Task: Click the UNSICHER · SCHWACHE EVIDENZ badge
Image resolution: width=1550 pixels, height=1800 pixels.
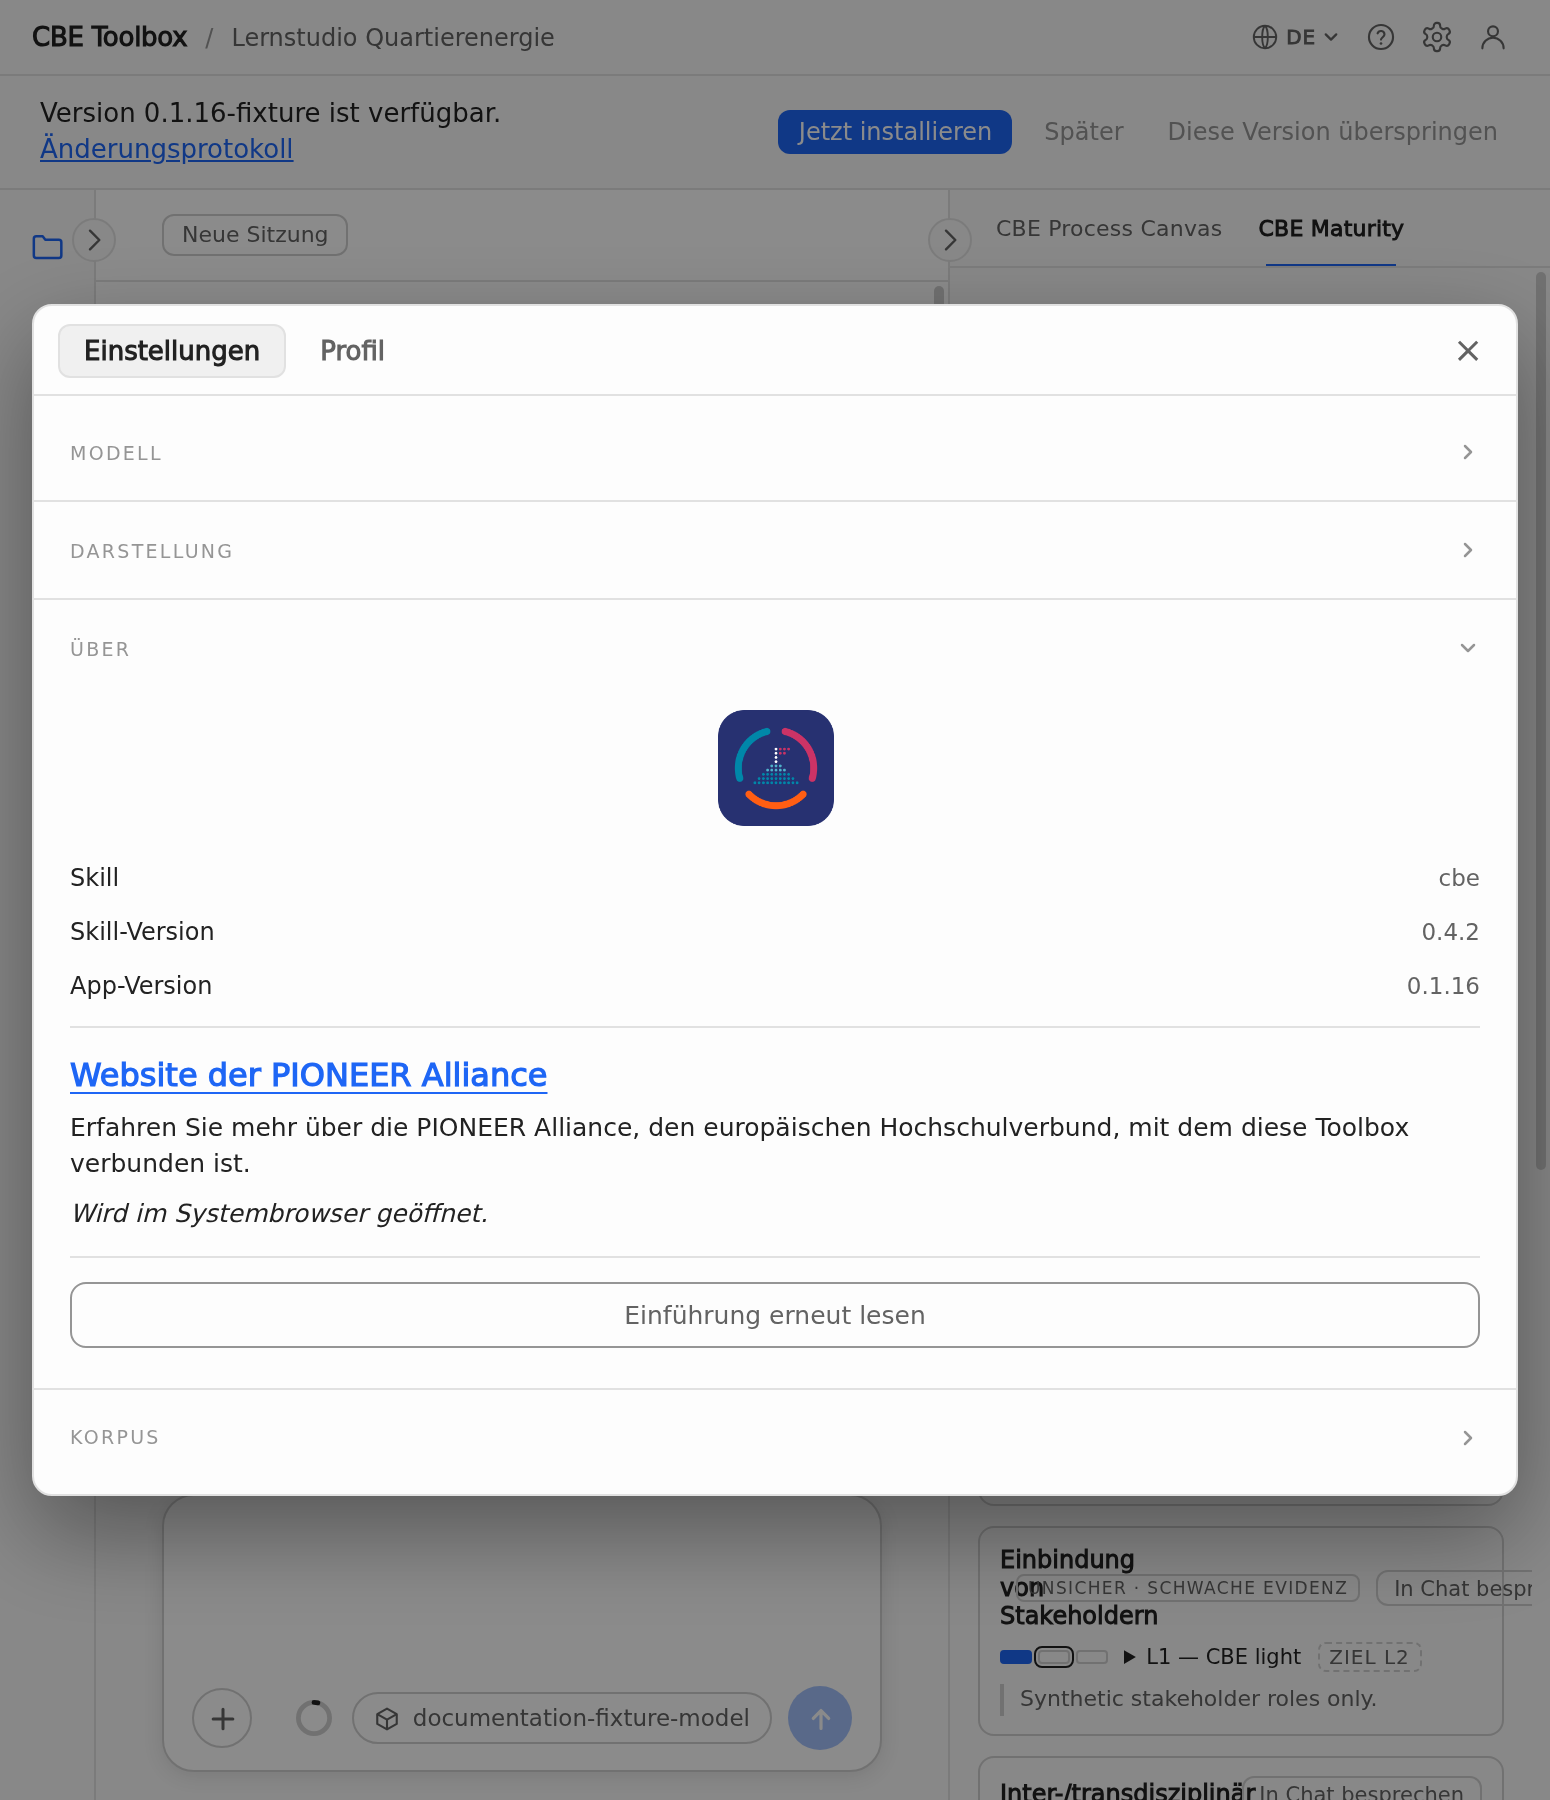Action: [1188, 1588]
